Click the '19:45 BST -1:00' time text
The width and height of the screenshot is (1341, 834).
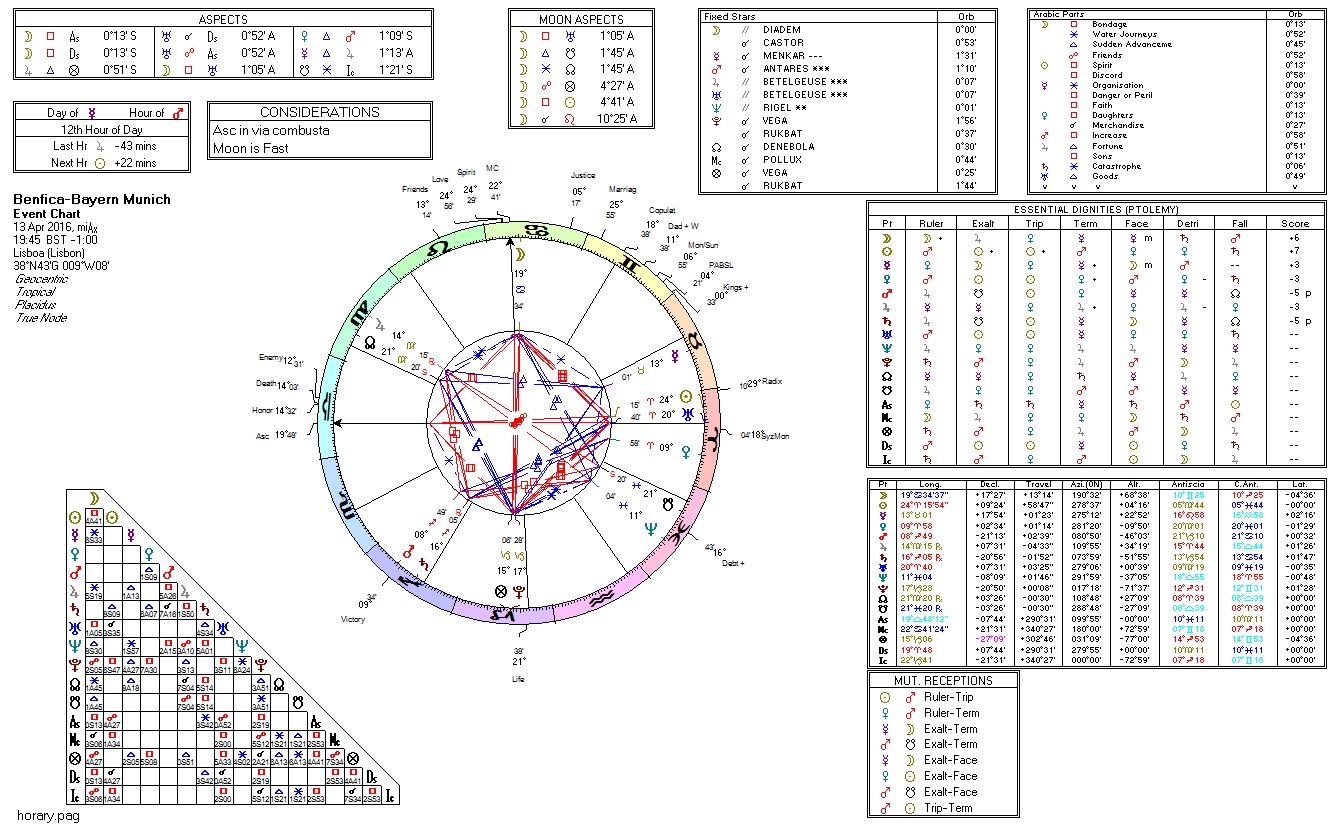tap(57, 240)
